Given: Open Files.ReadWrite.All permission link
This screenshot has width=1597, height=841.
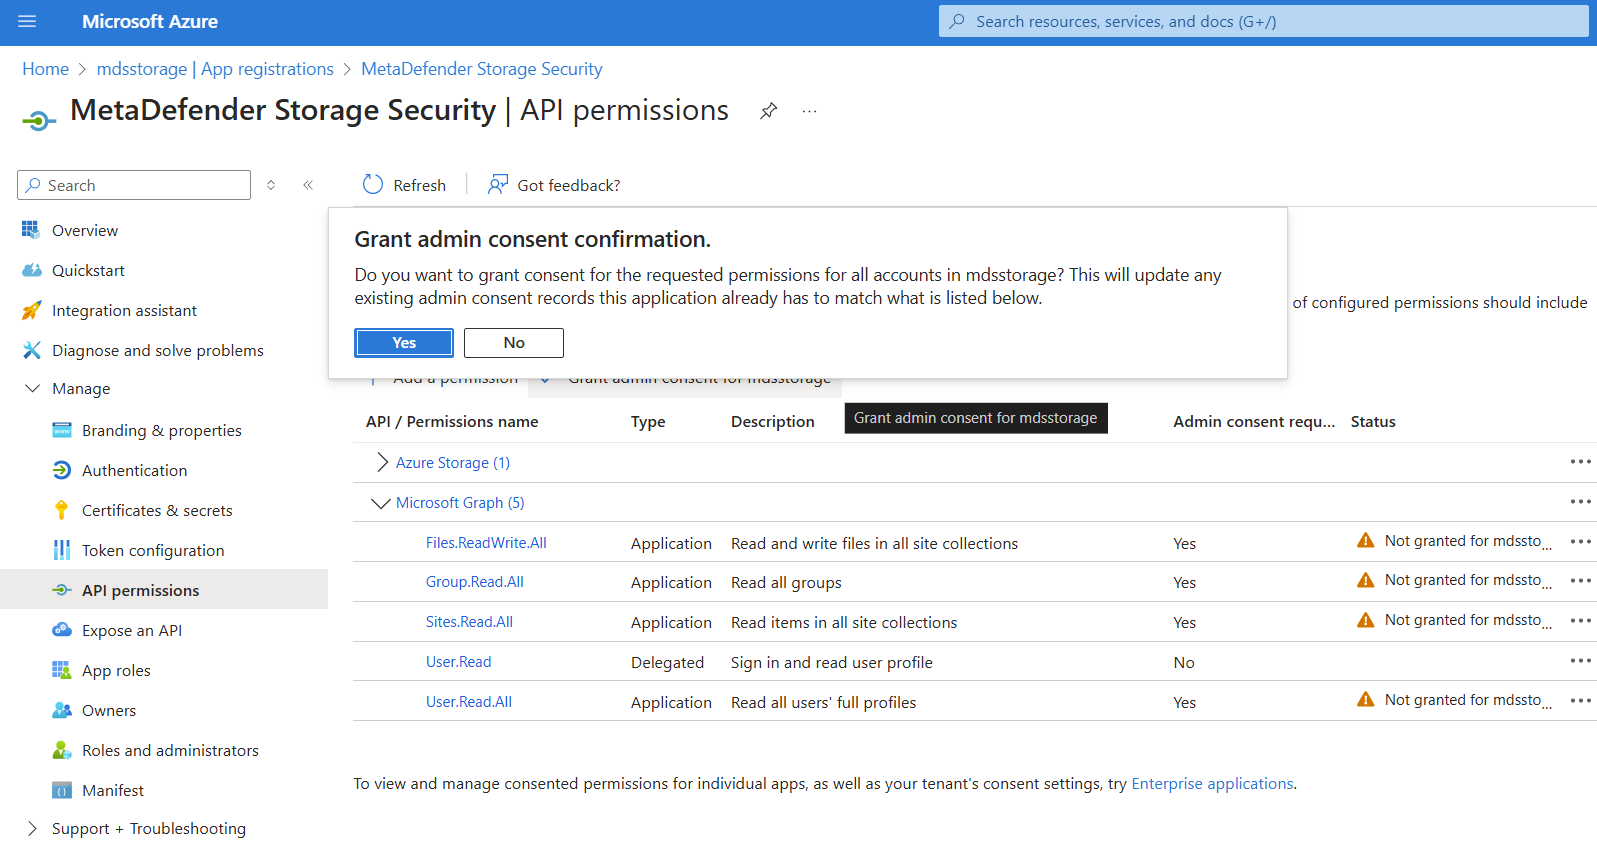Looking at the screenshot, I should (486, 543).
